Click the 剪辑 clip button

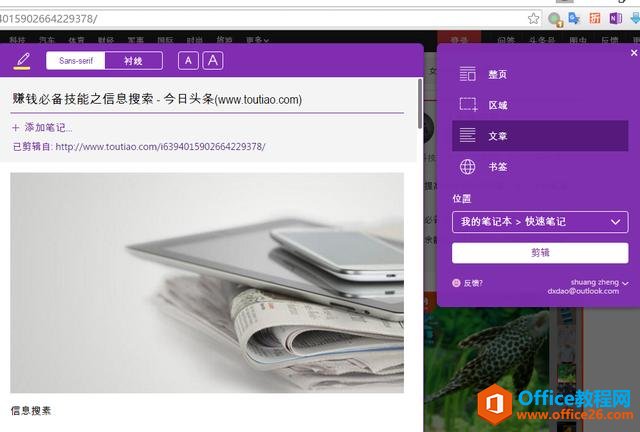click(540, 253)
